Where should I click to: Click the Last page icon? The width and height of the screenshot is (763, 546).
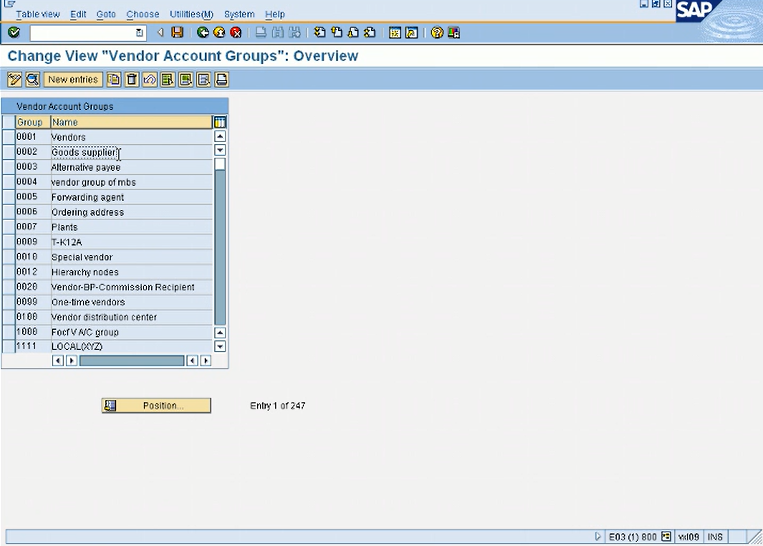coord(370,33)
